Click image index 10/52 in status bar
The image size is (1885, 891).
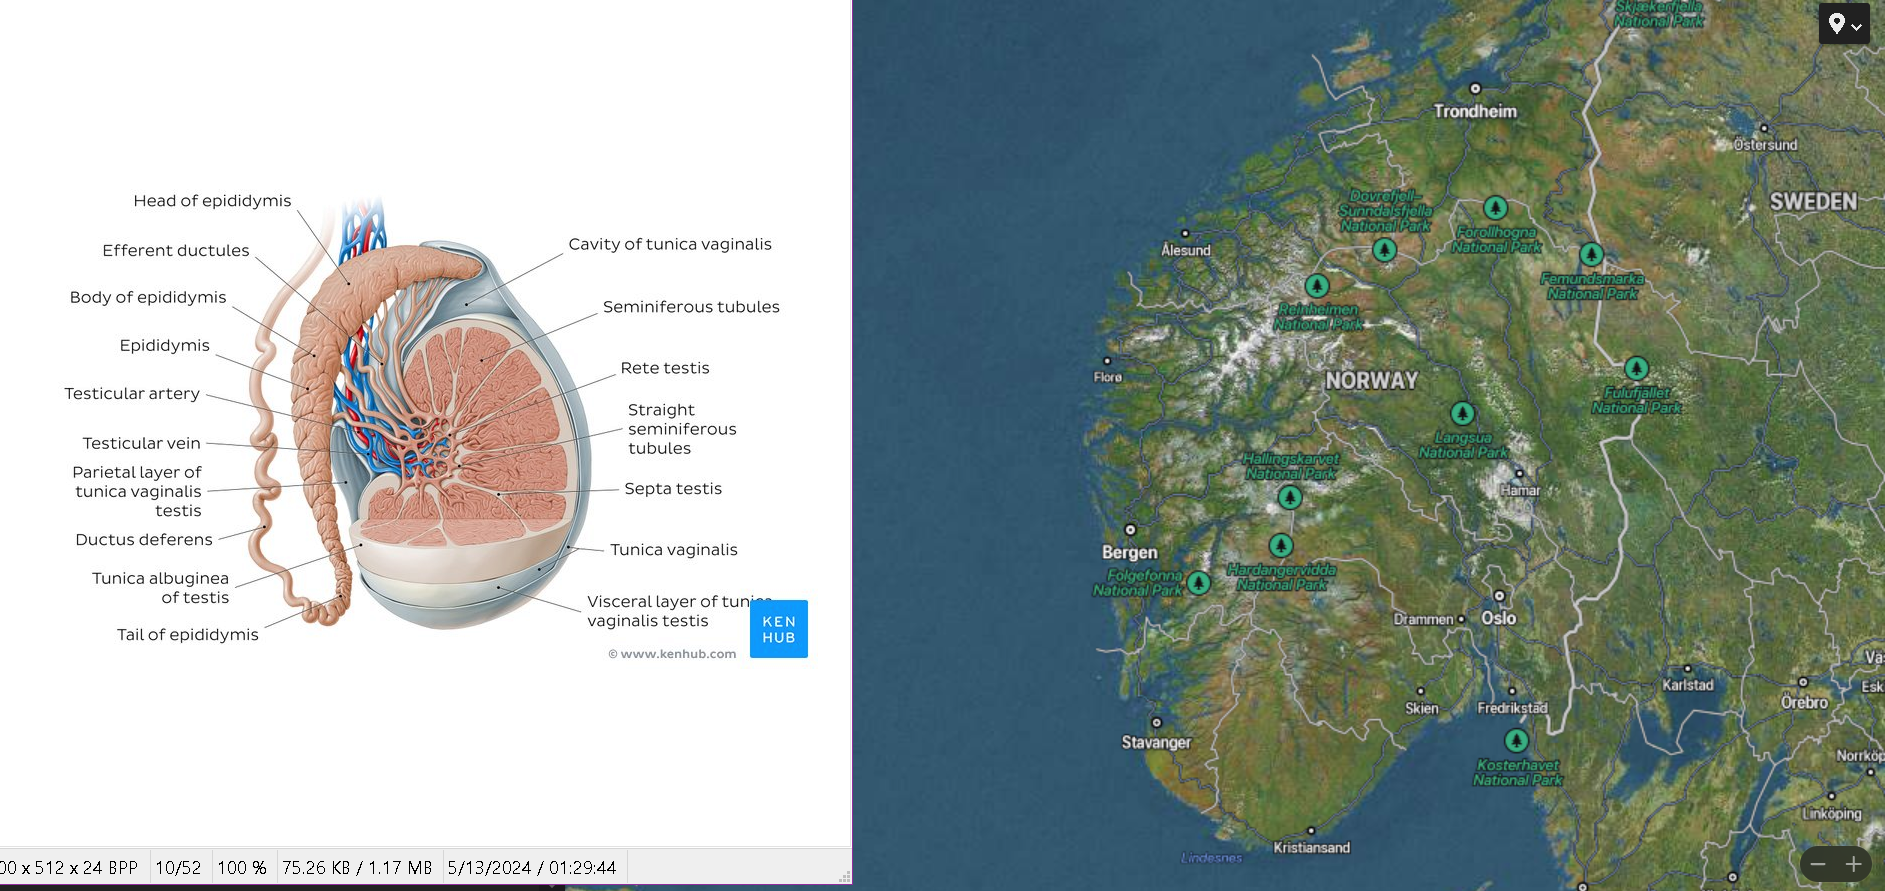[x=178, y=868]
